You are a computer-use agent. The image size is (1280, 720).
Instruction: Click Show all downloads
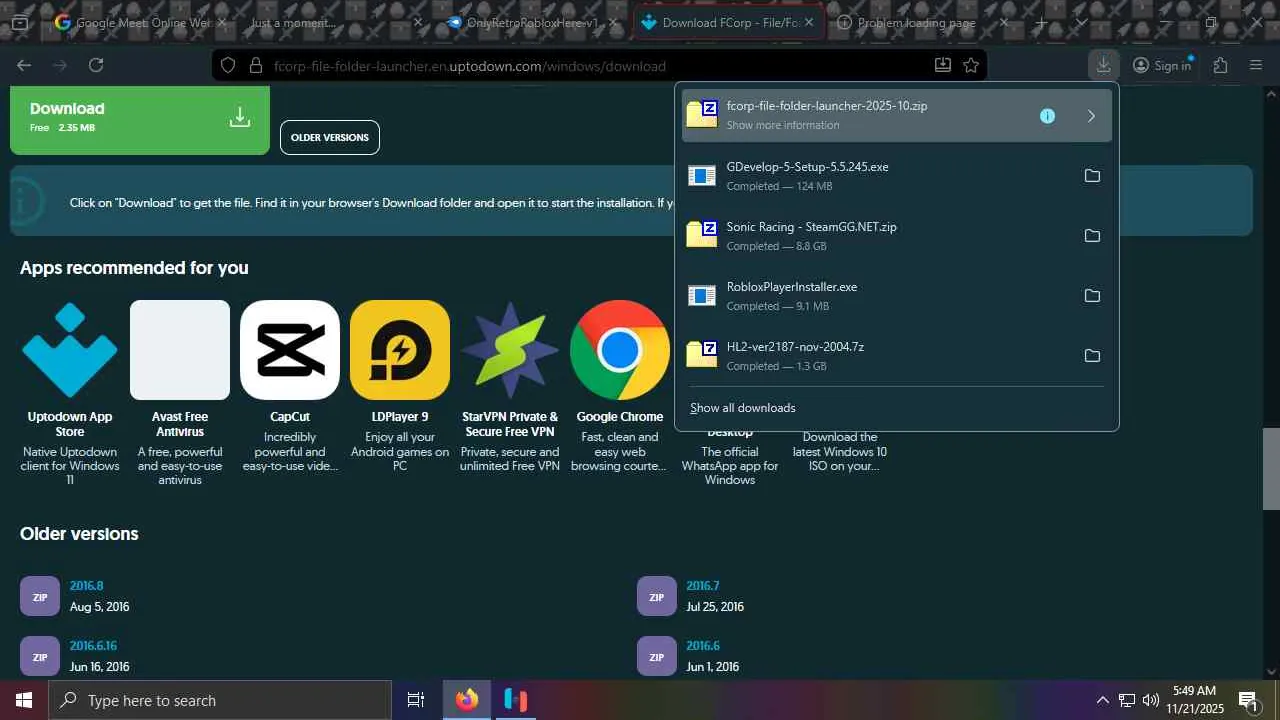click(x=743, y=408)
